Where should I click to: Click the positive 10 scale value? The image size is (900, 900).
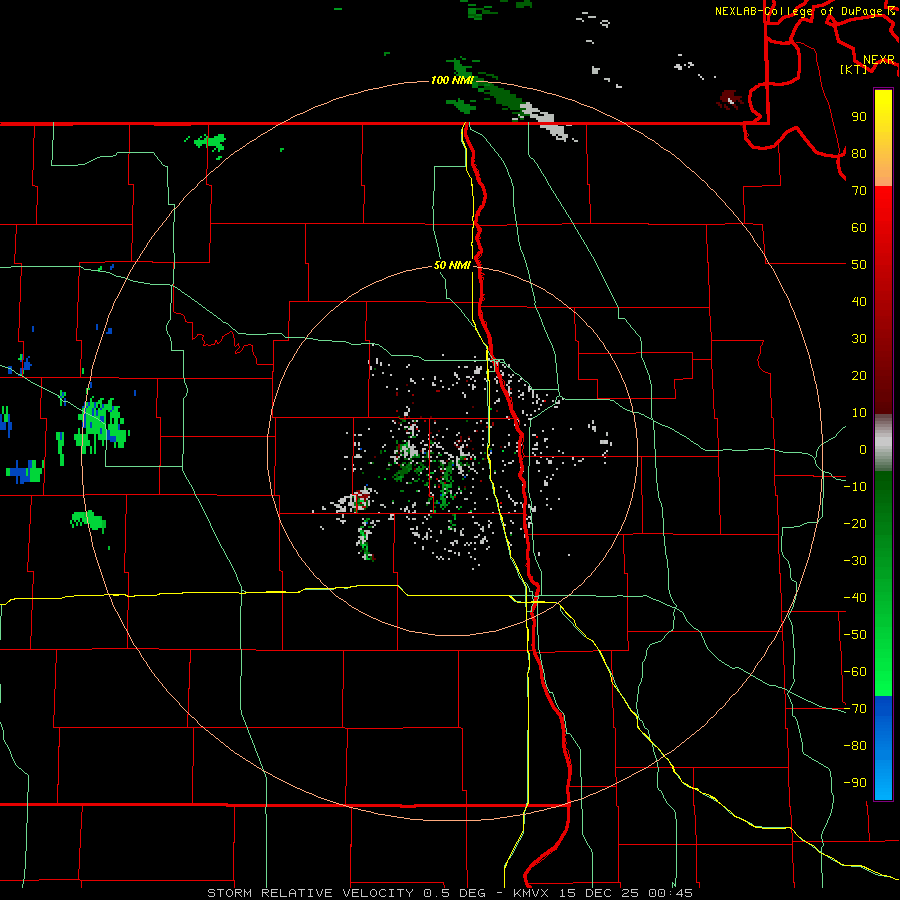(859, 413)
